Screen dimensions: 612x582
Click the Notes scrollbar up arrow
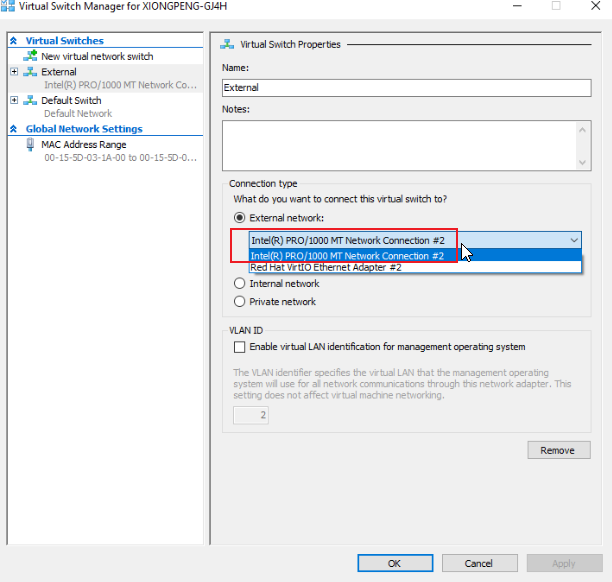(582, 130)
